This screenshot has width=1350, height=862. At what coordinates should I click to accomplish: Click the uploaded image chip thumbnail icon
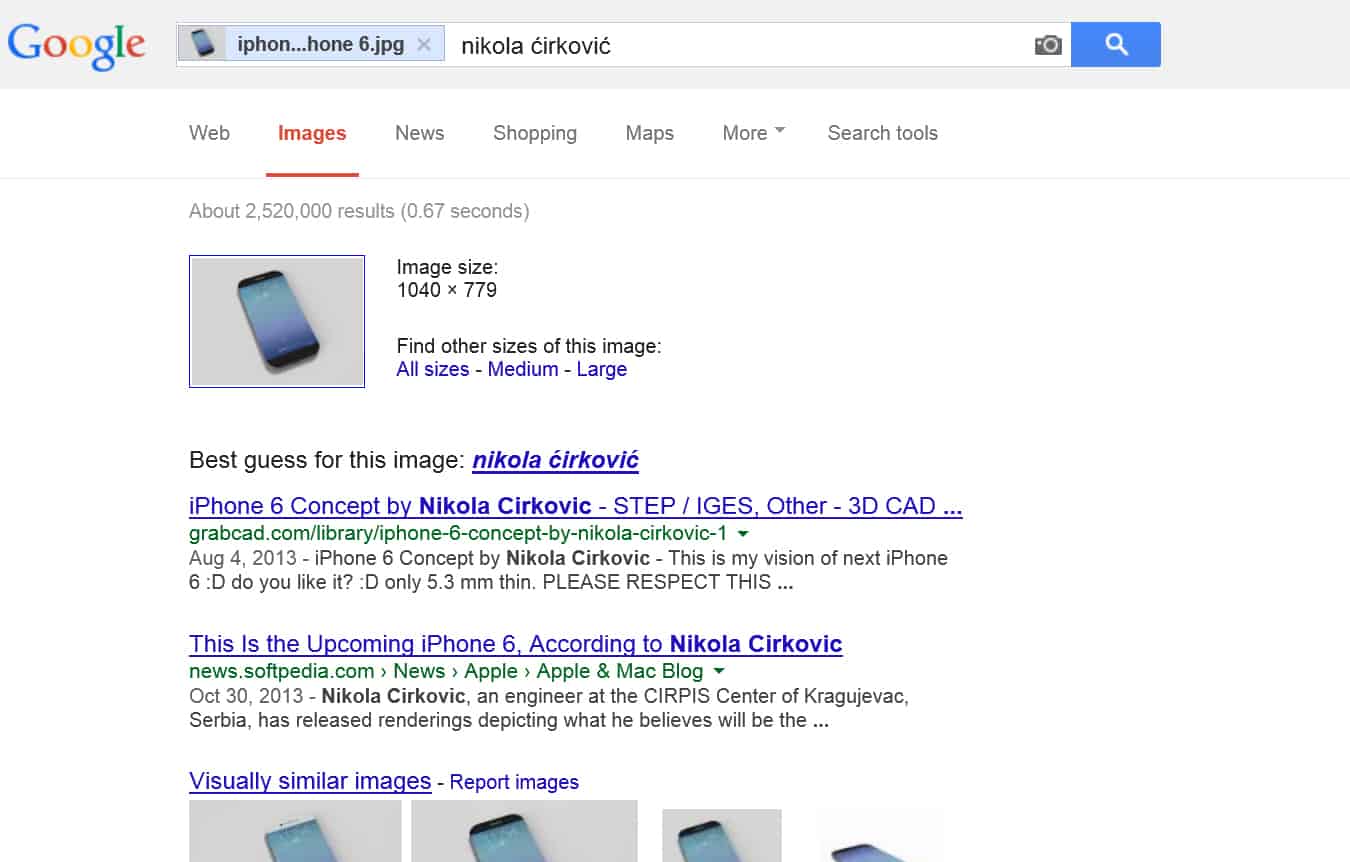click(203, 44)
